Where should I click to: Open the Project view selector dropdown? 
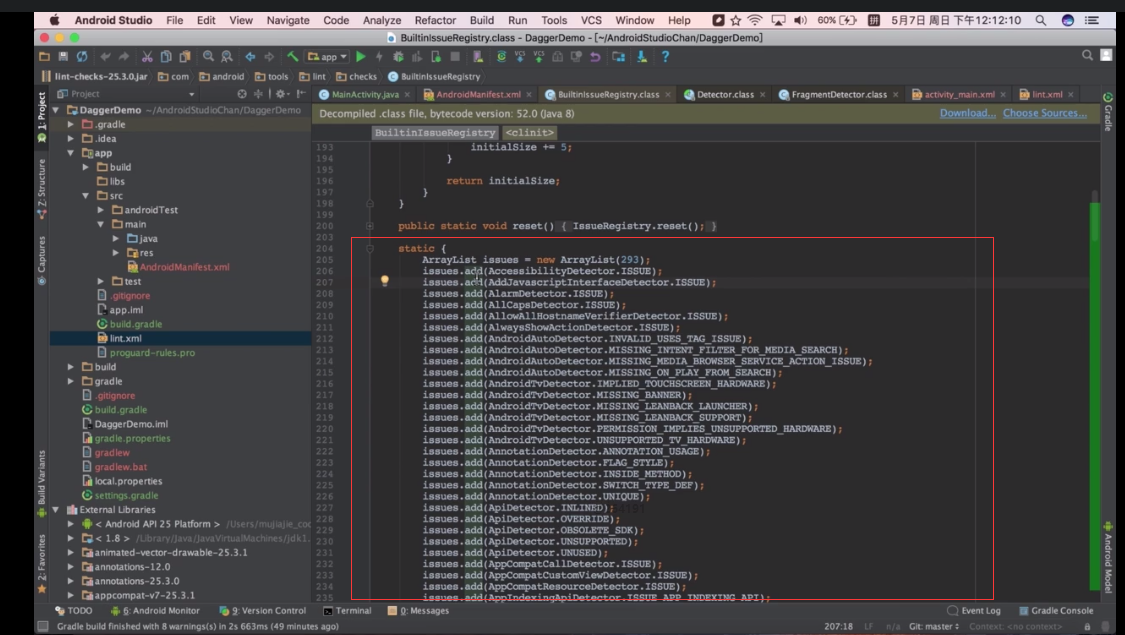(126, 94)
